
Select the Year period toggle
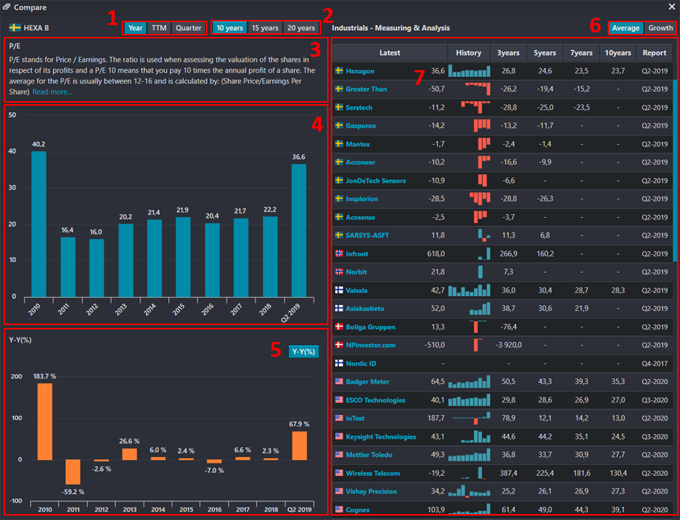[135, 28]
